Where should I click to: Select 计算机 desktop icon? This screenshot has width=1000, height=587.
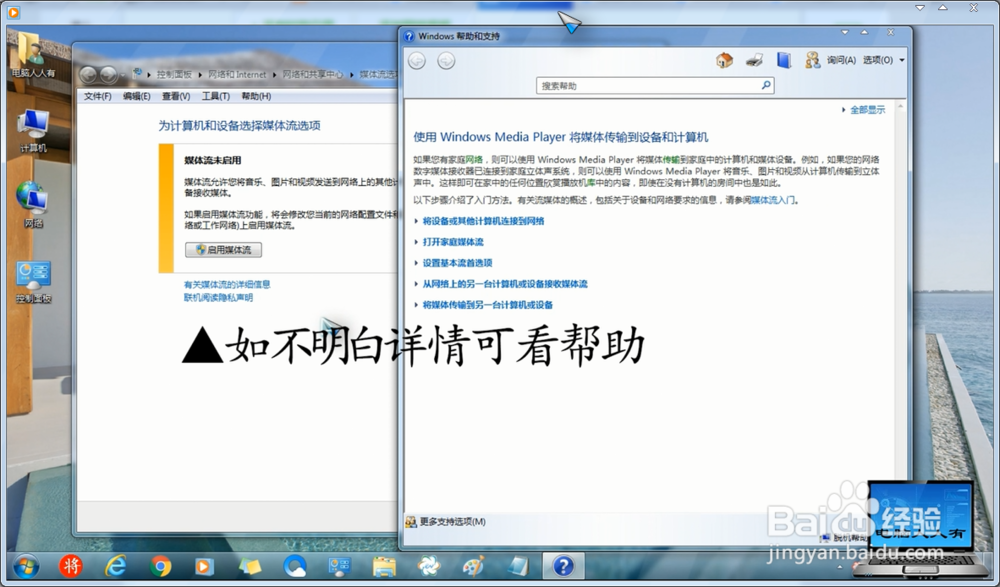pyautogui.click(x=33, y=131)
